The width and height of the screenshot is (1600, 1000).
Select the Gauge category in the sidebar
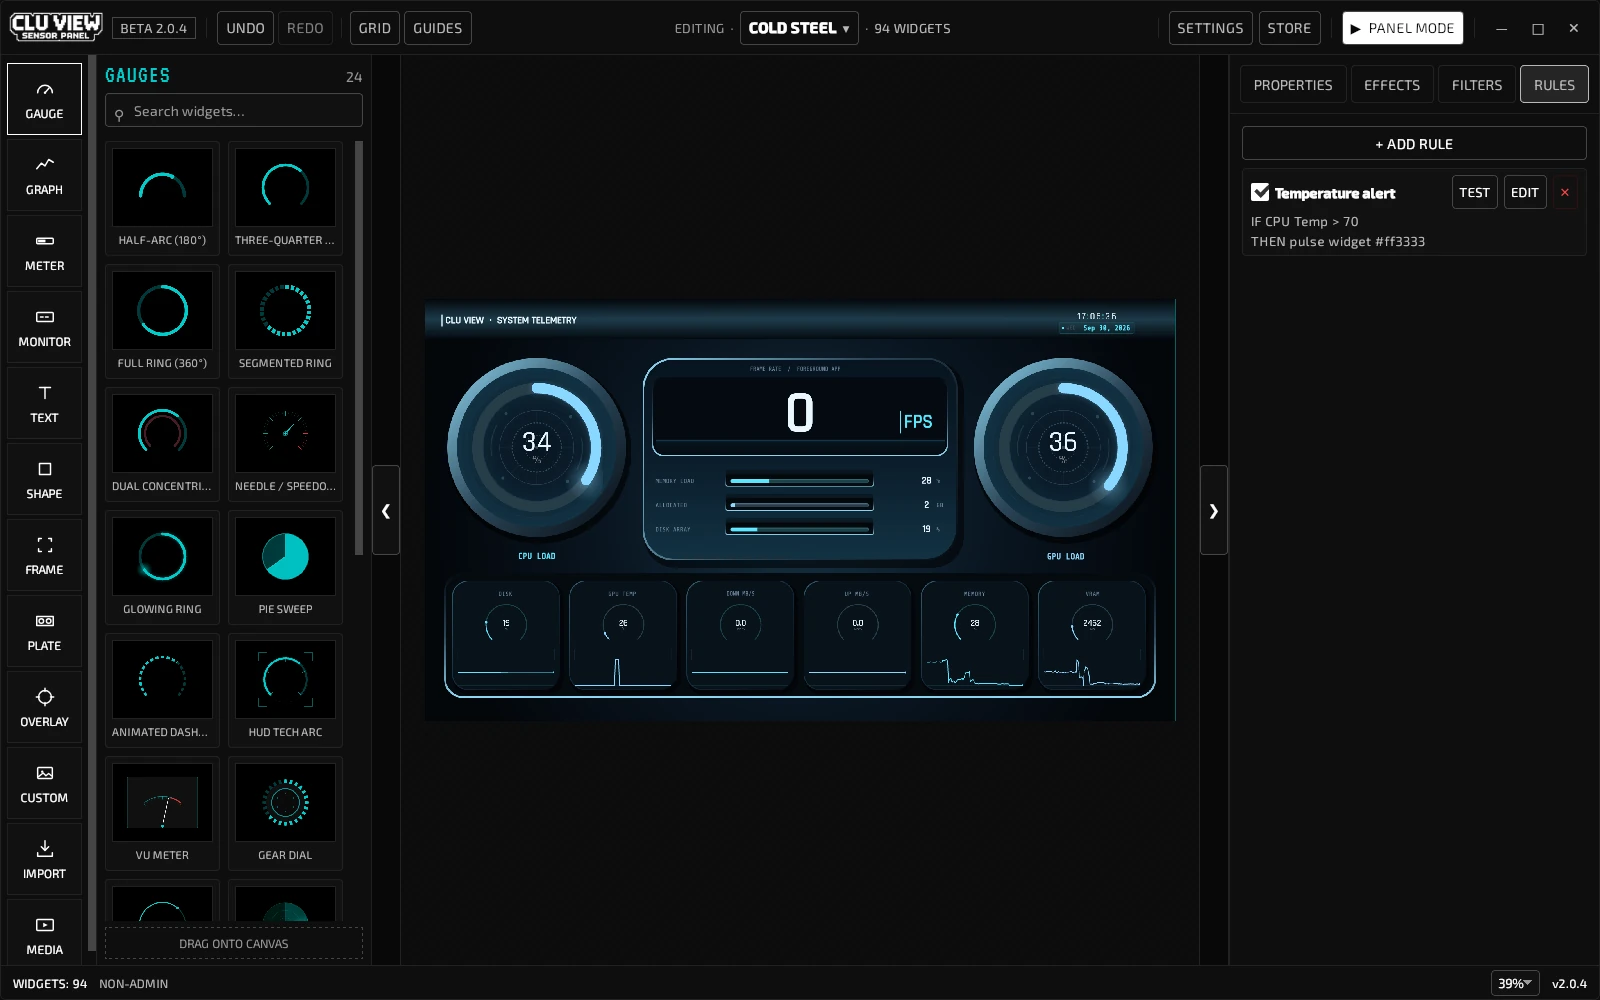point(44,99)
